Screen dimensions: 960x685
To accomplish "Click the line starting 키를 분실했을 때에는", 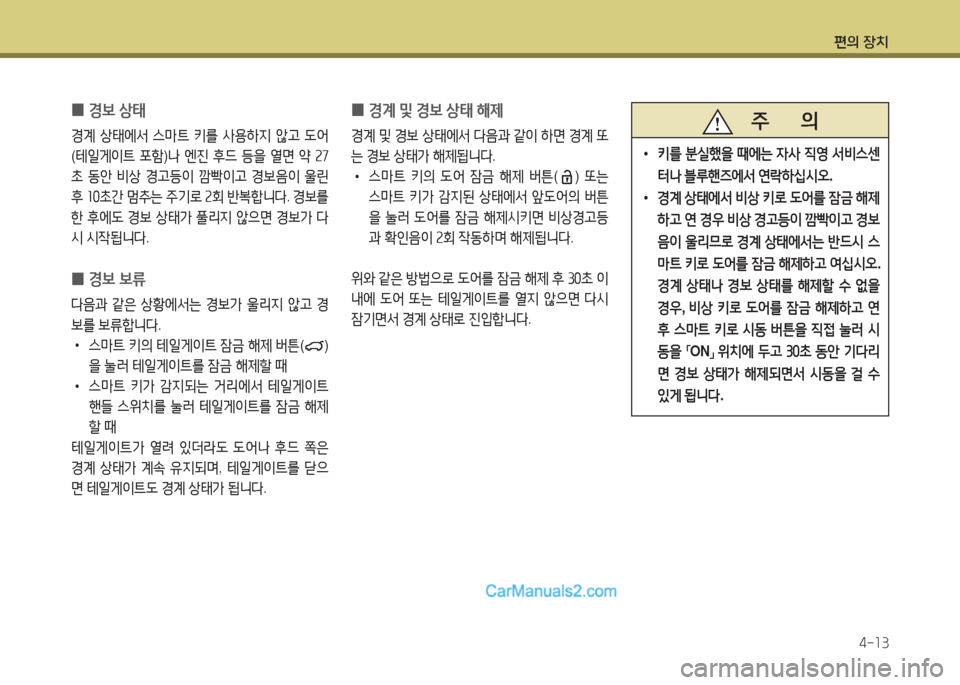I will pyautogui.click(x=768, y=154).
